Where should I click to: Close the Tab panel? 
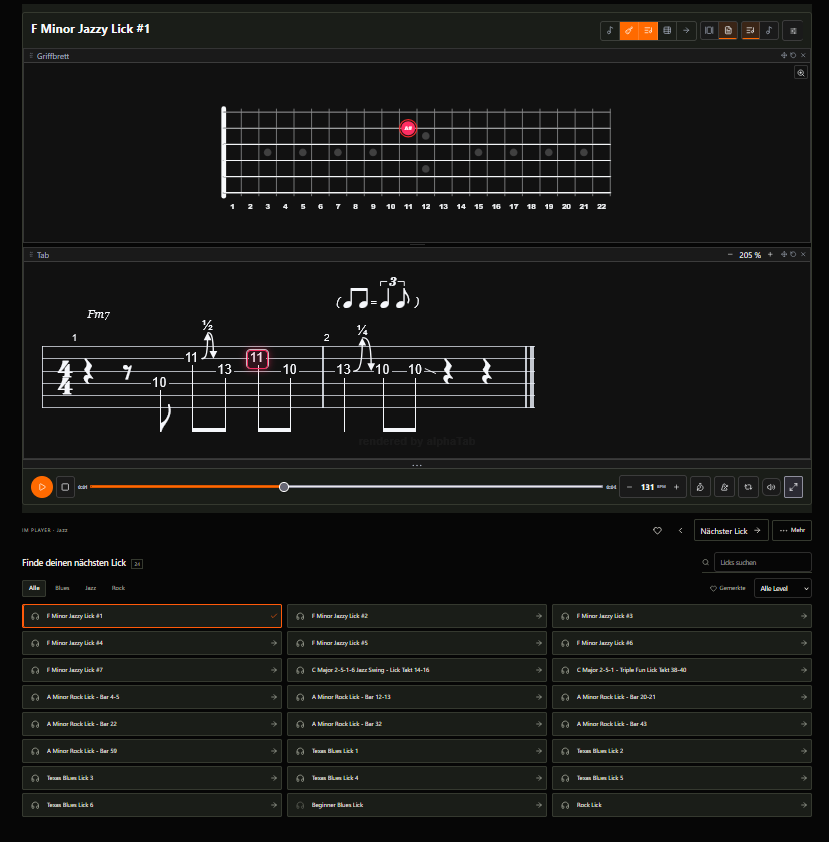pyautogui.click(x=803, y=255)
